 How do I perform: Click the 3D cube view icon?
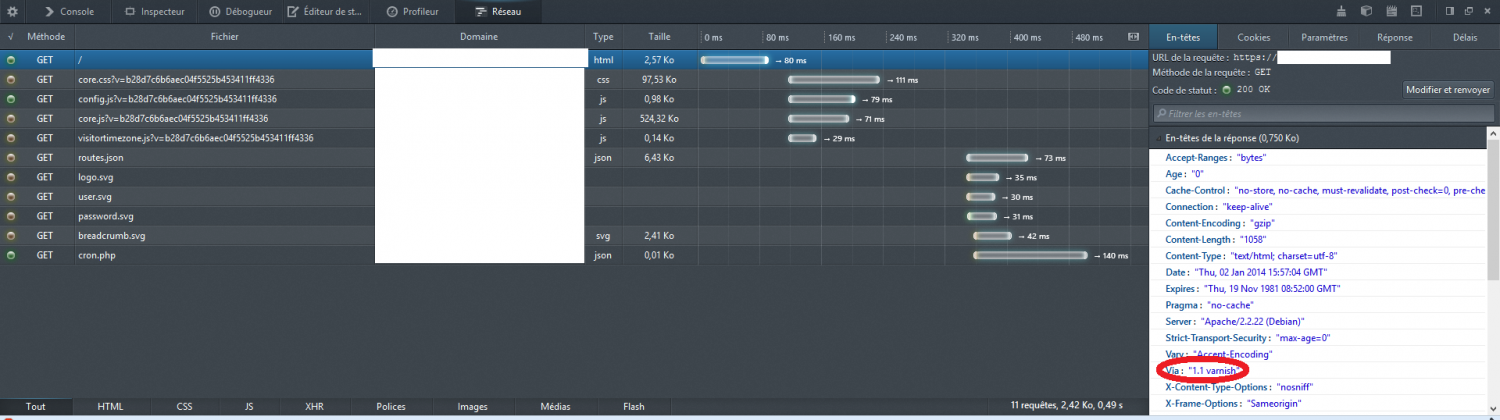point(1365,12)
